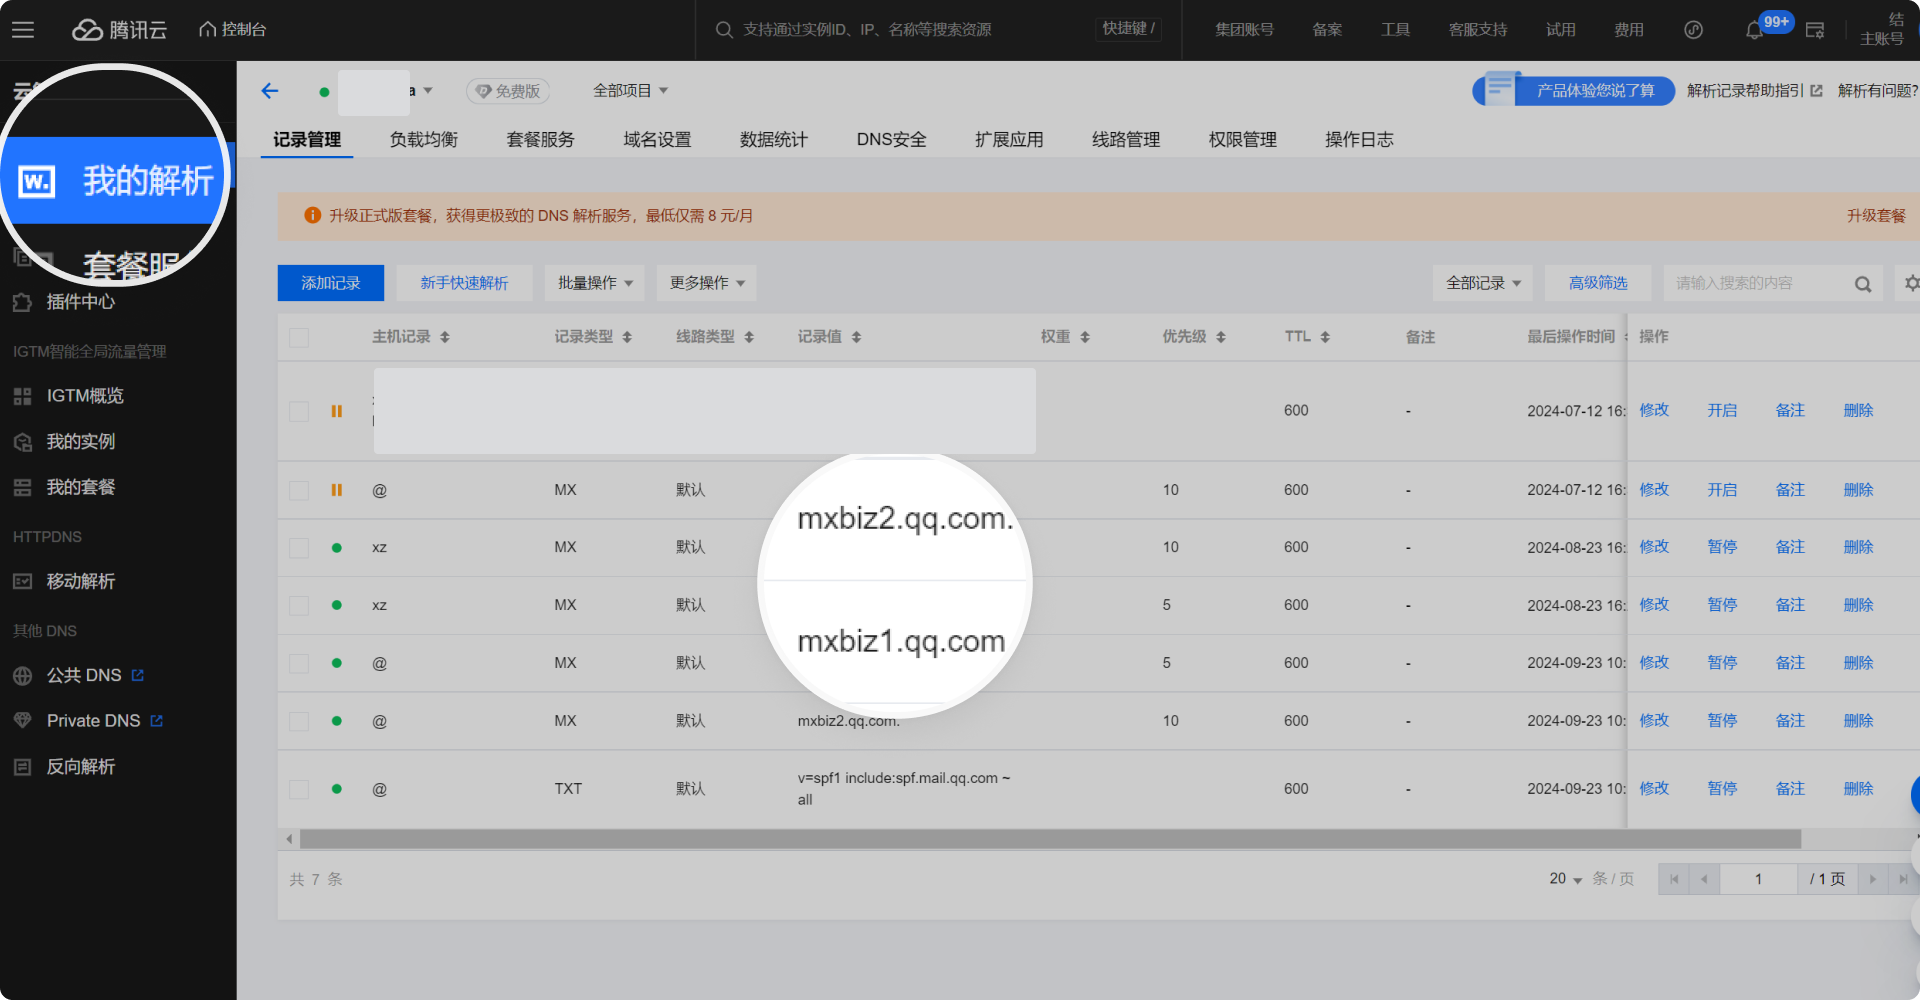
Task: Click the notification bell icon
Action: pos(1754,30)
